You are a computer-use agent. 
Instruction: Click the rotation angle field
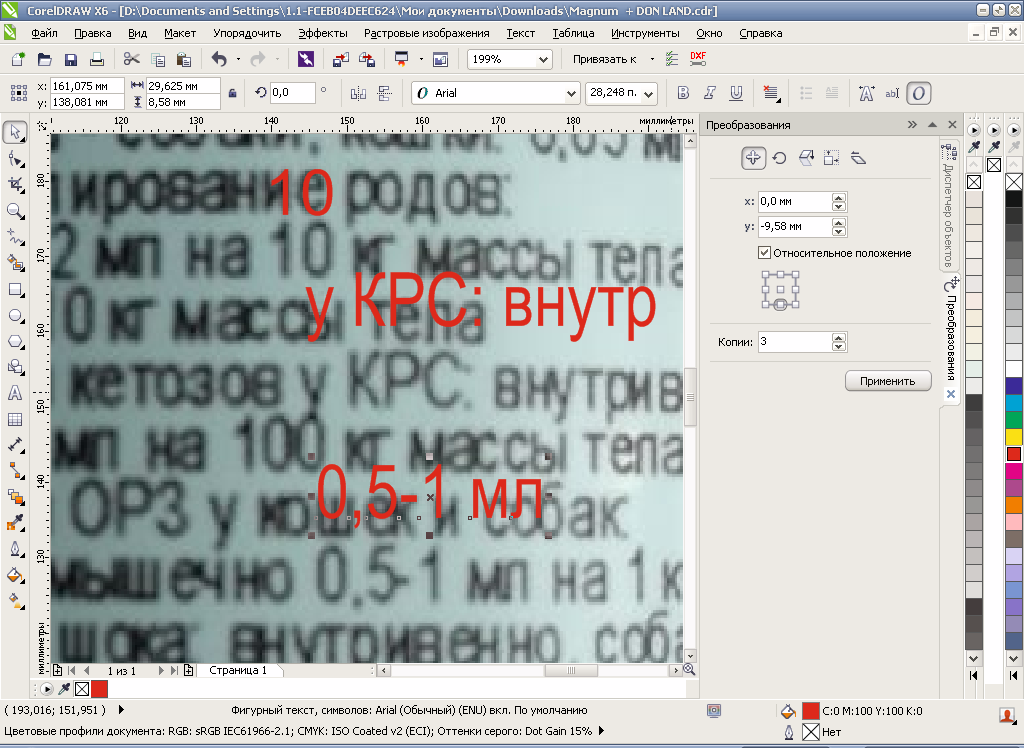click(293, 93)
